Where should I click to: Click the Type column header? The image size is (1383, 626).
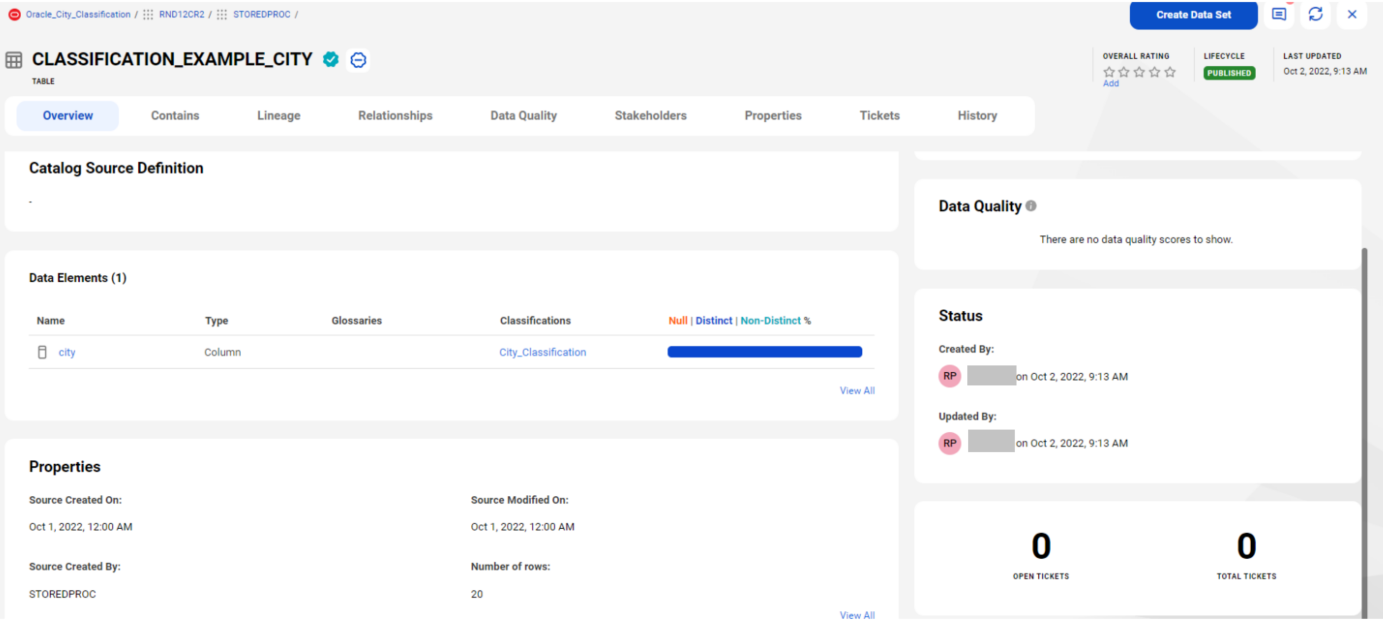[216, 321]
